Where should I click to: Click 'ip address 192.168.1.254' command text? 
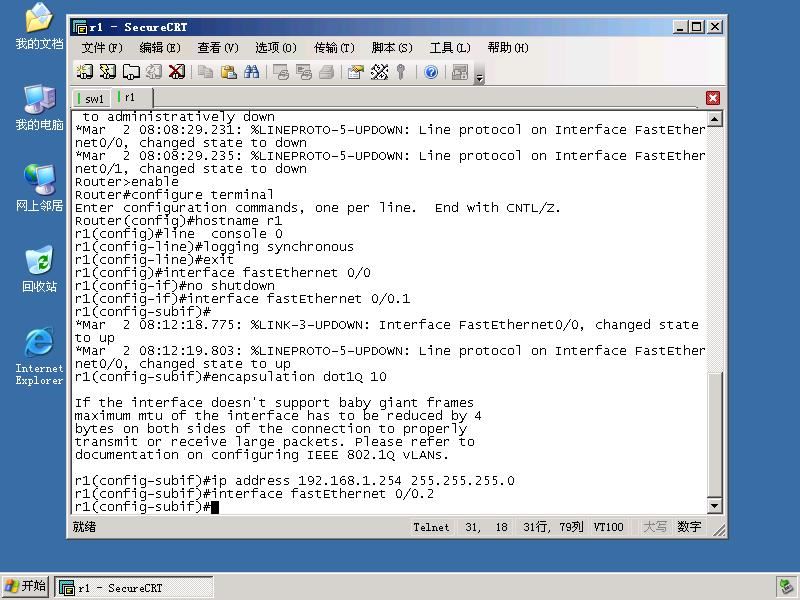(306, 481)
